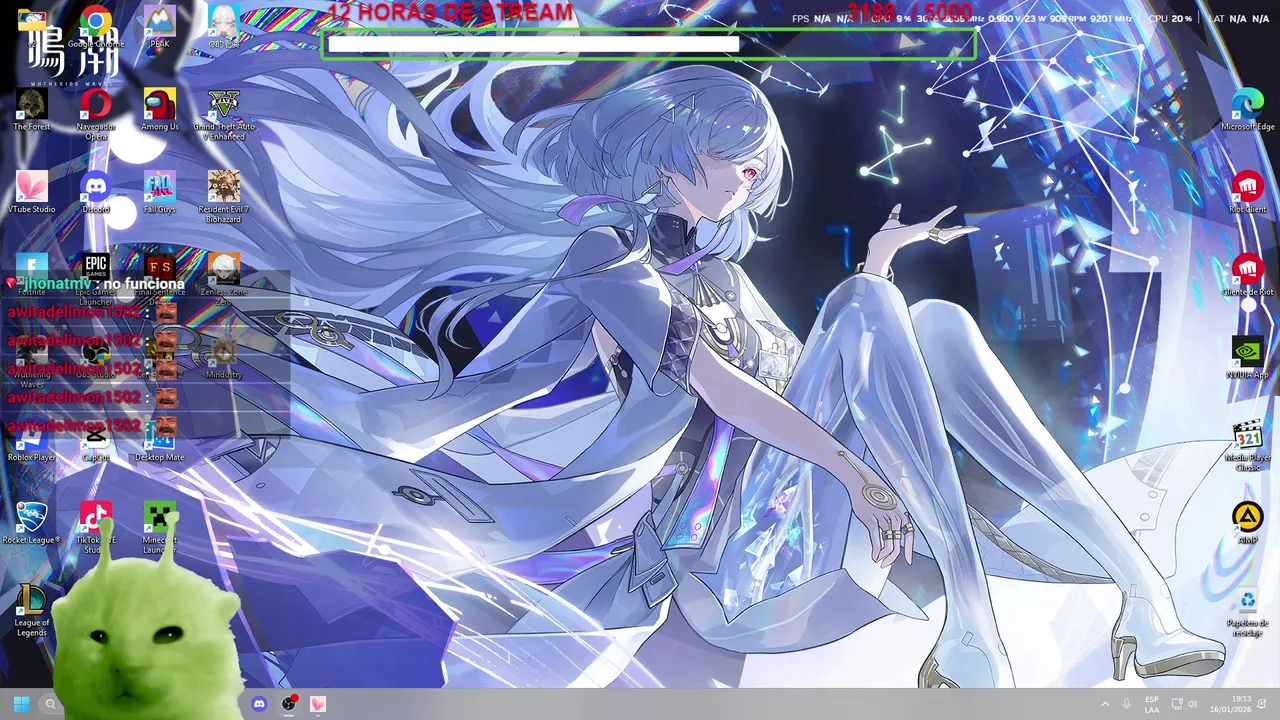
Task: Launch Among Us from desktop
Action: tap(160, 109)
